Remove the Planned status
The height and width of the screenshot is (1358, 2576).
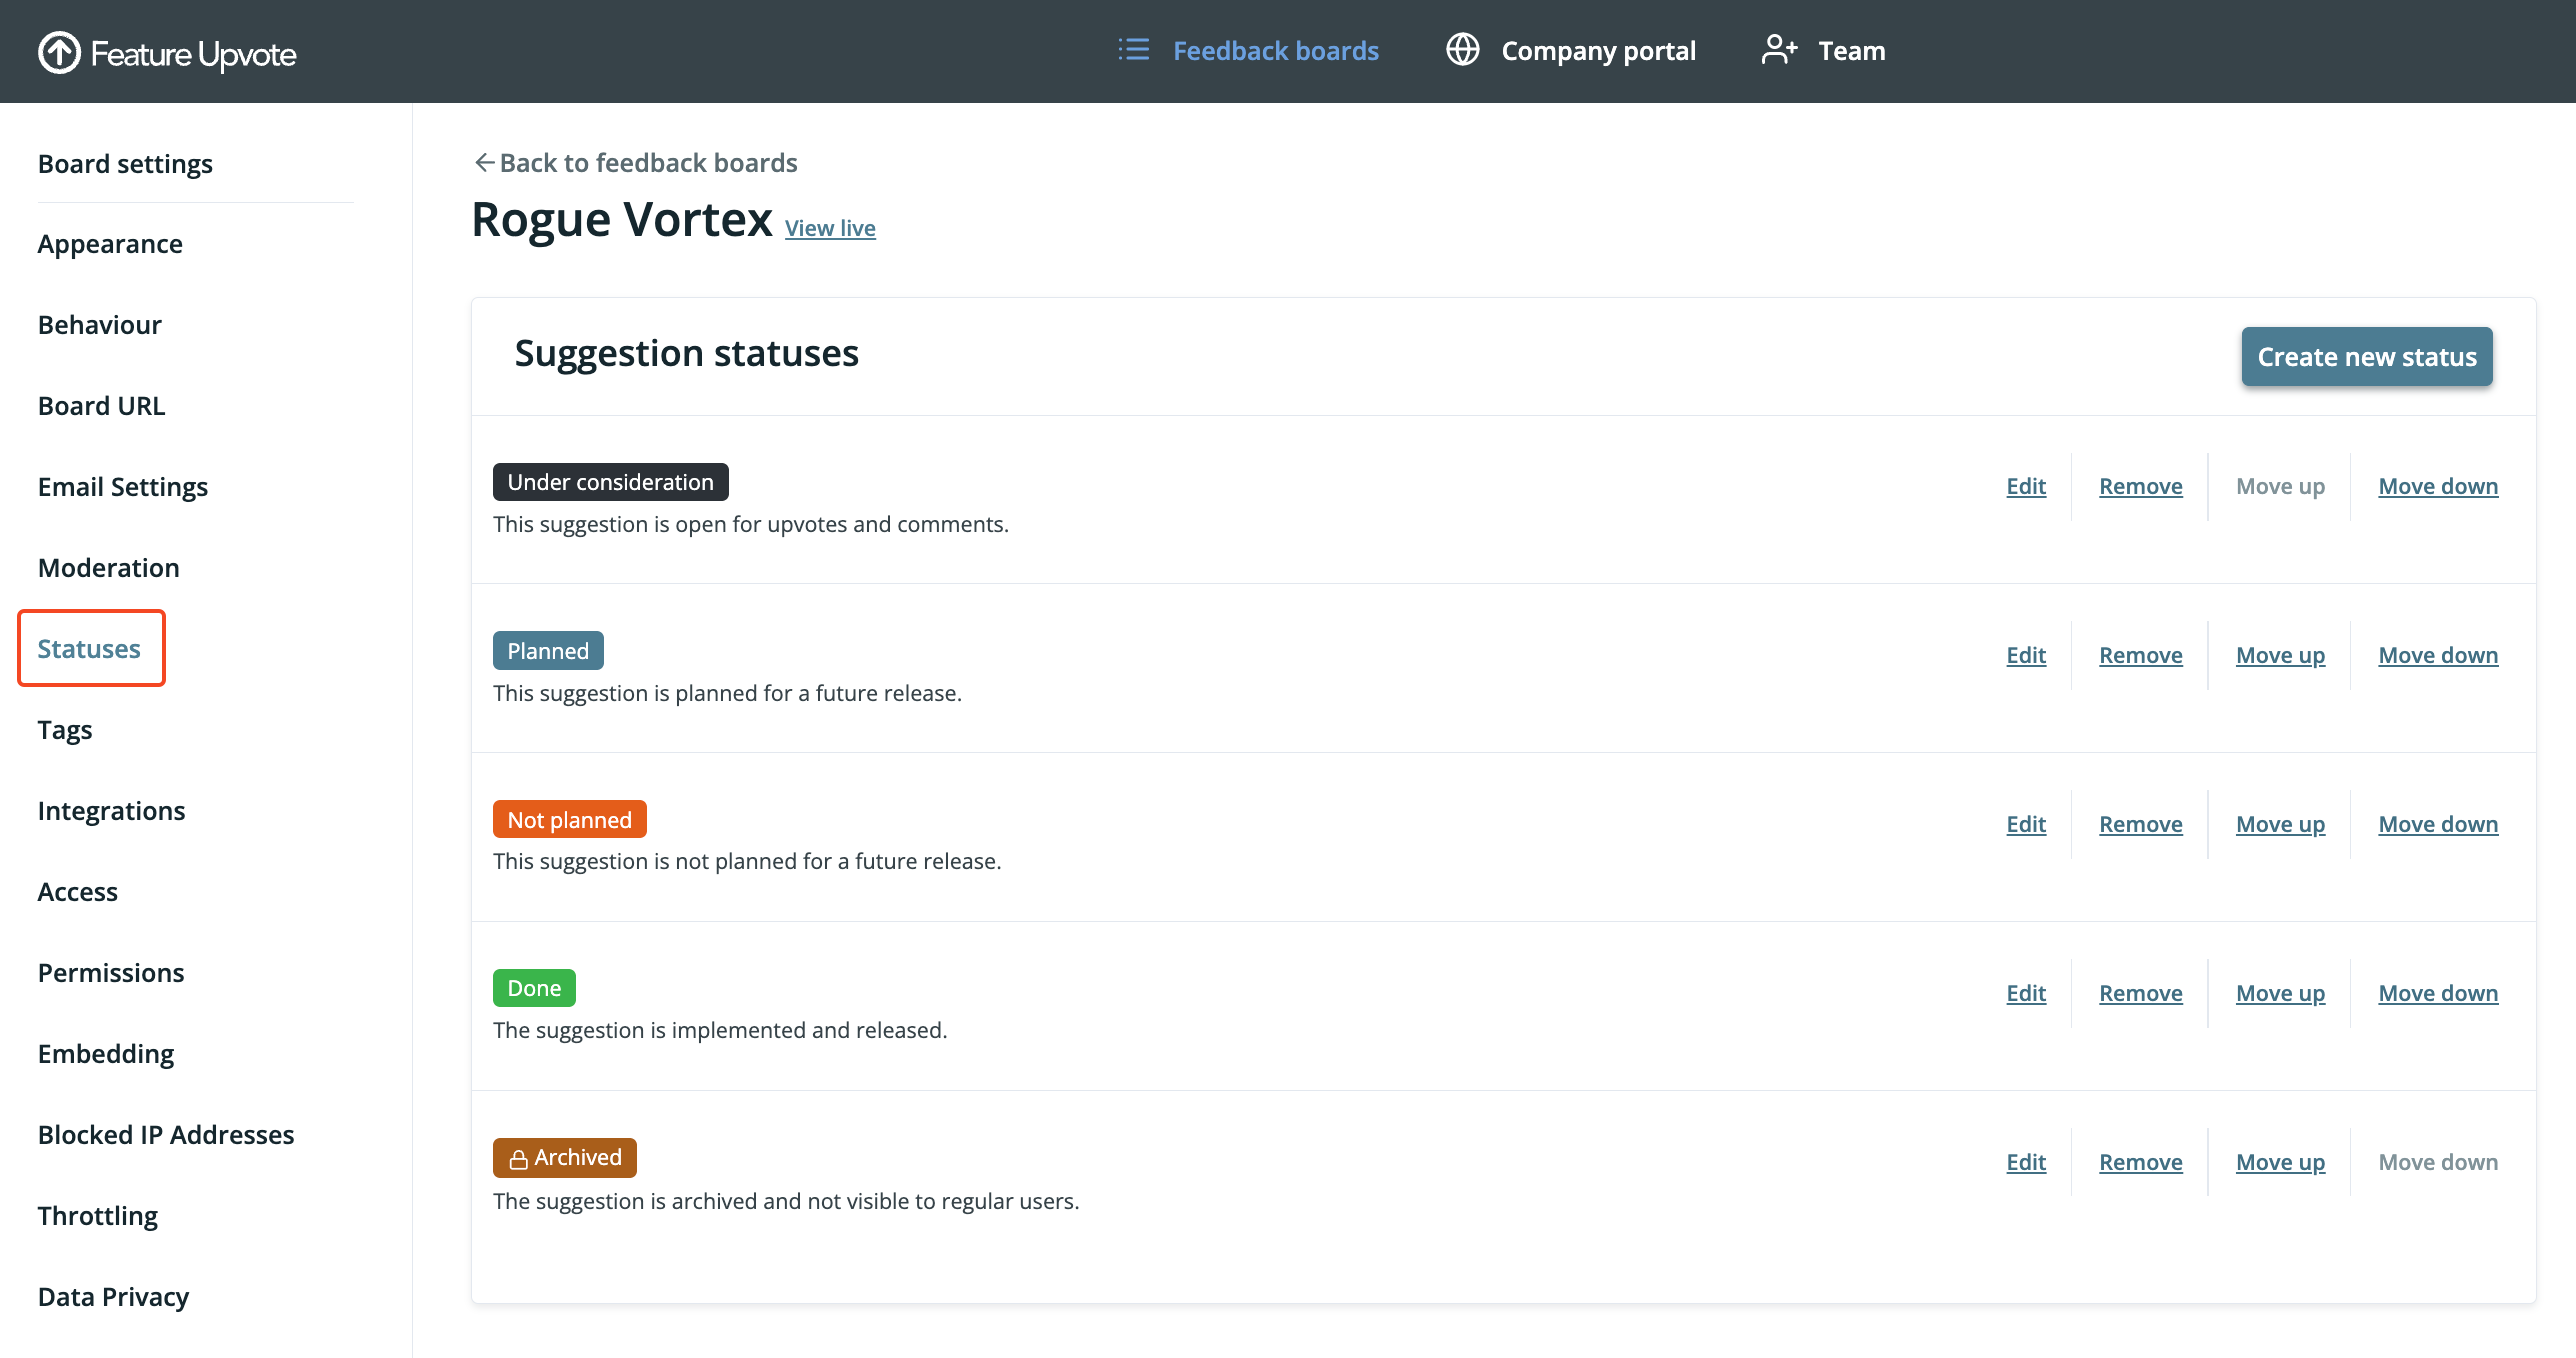2140,655
